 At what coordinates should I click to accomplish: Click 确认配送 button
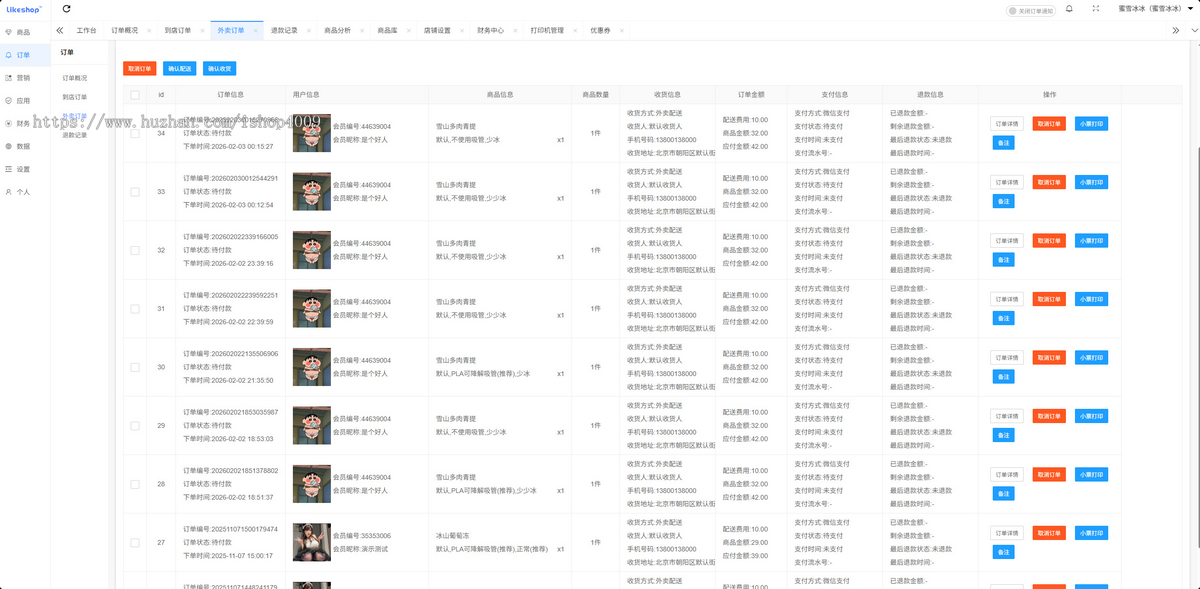coord(180,69)
